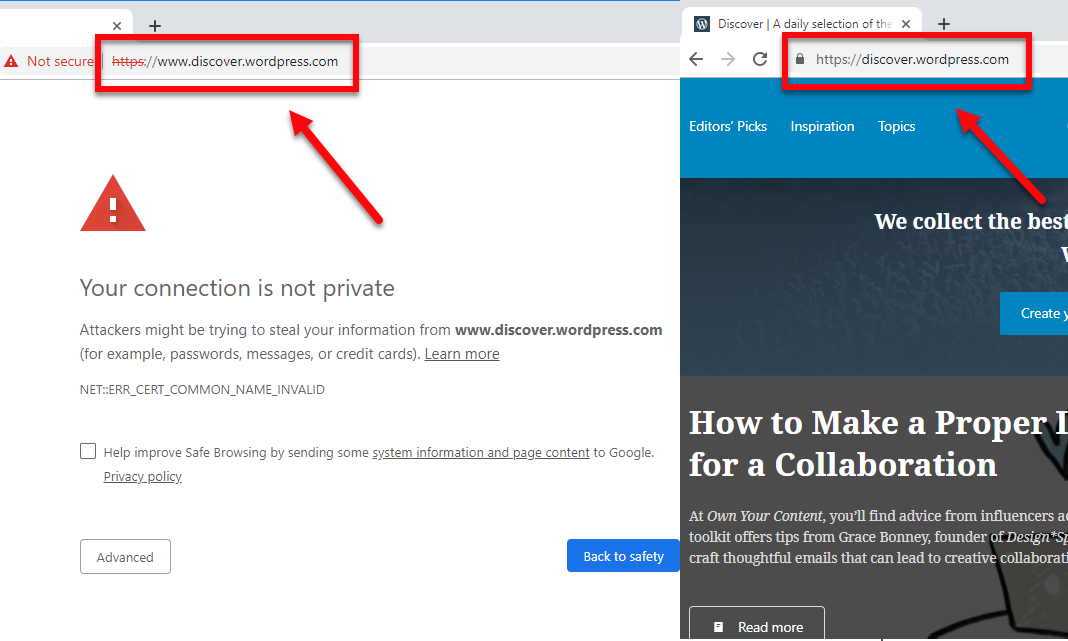Close the left browser tab

pos(117,26)
